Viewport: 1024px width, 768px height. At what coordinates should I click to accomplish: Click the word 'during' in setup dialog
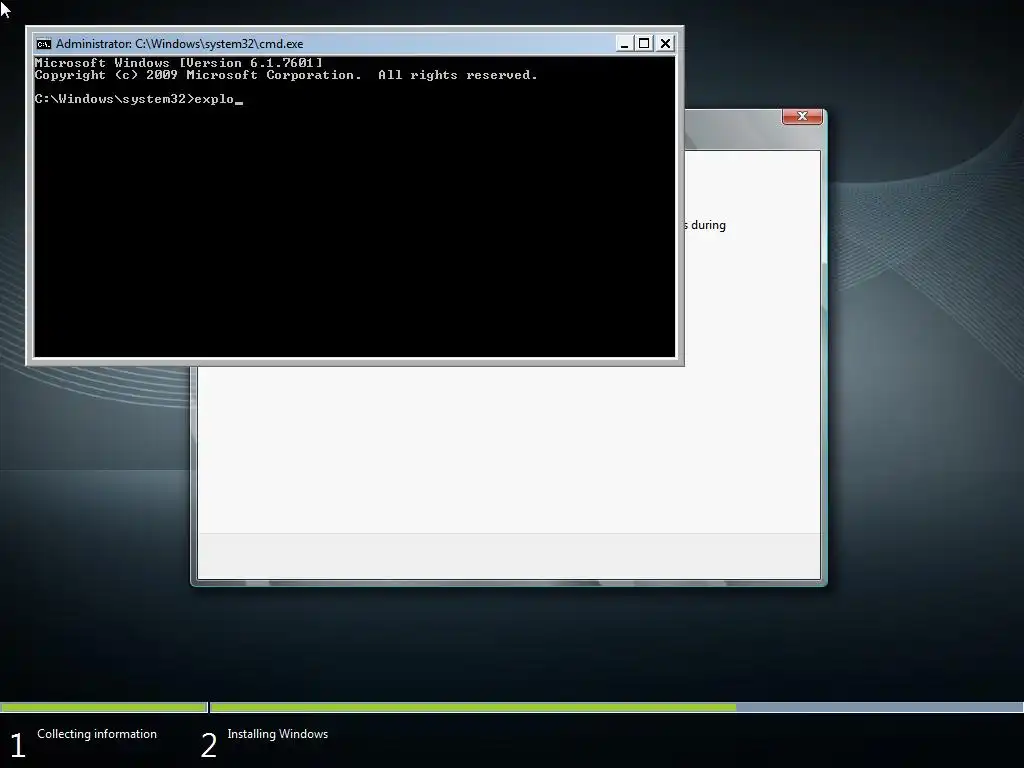click(709, 225)
